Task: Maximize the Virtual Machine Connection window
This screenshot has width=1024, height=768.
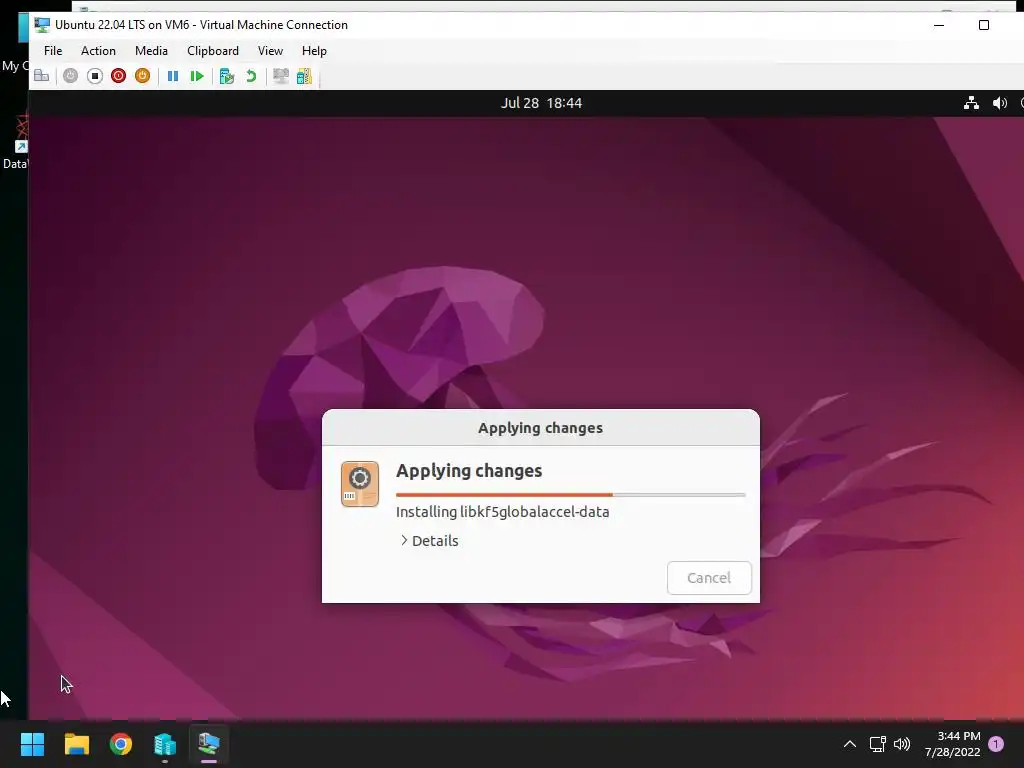Action: 984,25
